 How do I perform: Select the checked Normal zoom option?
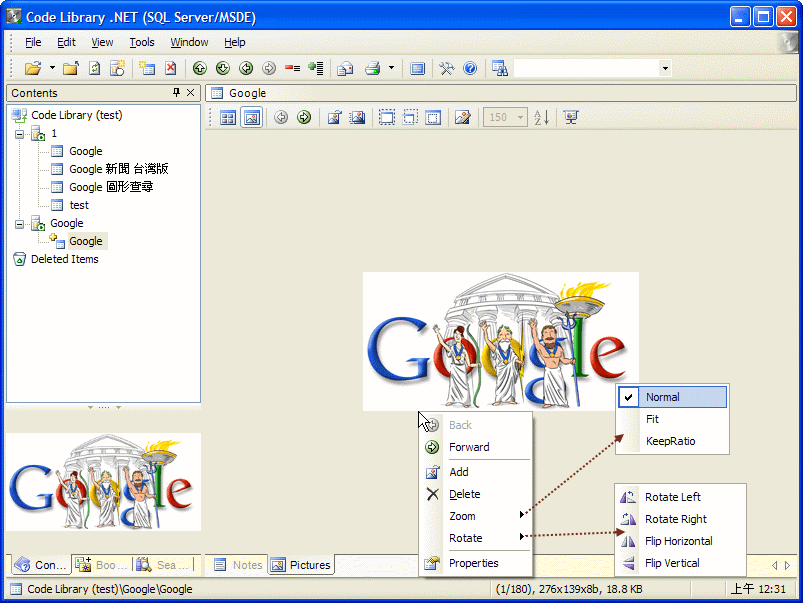pyautogui.click(x=672, y=397)
